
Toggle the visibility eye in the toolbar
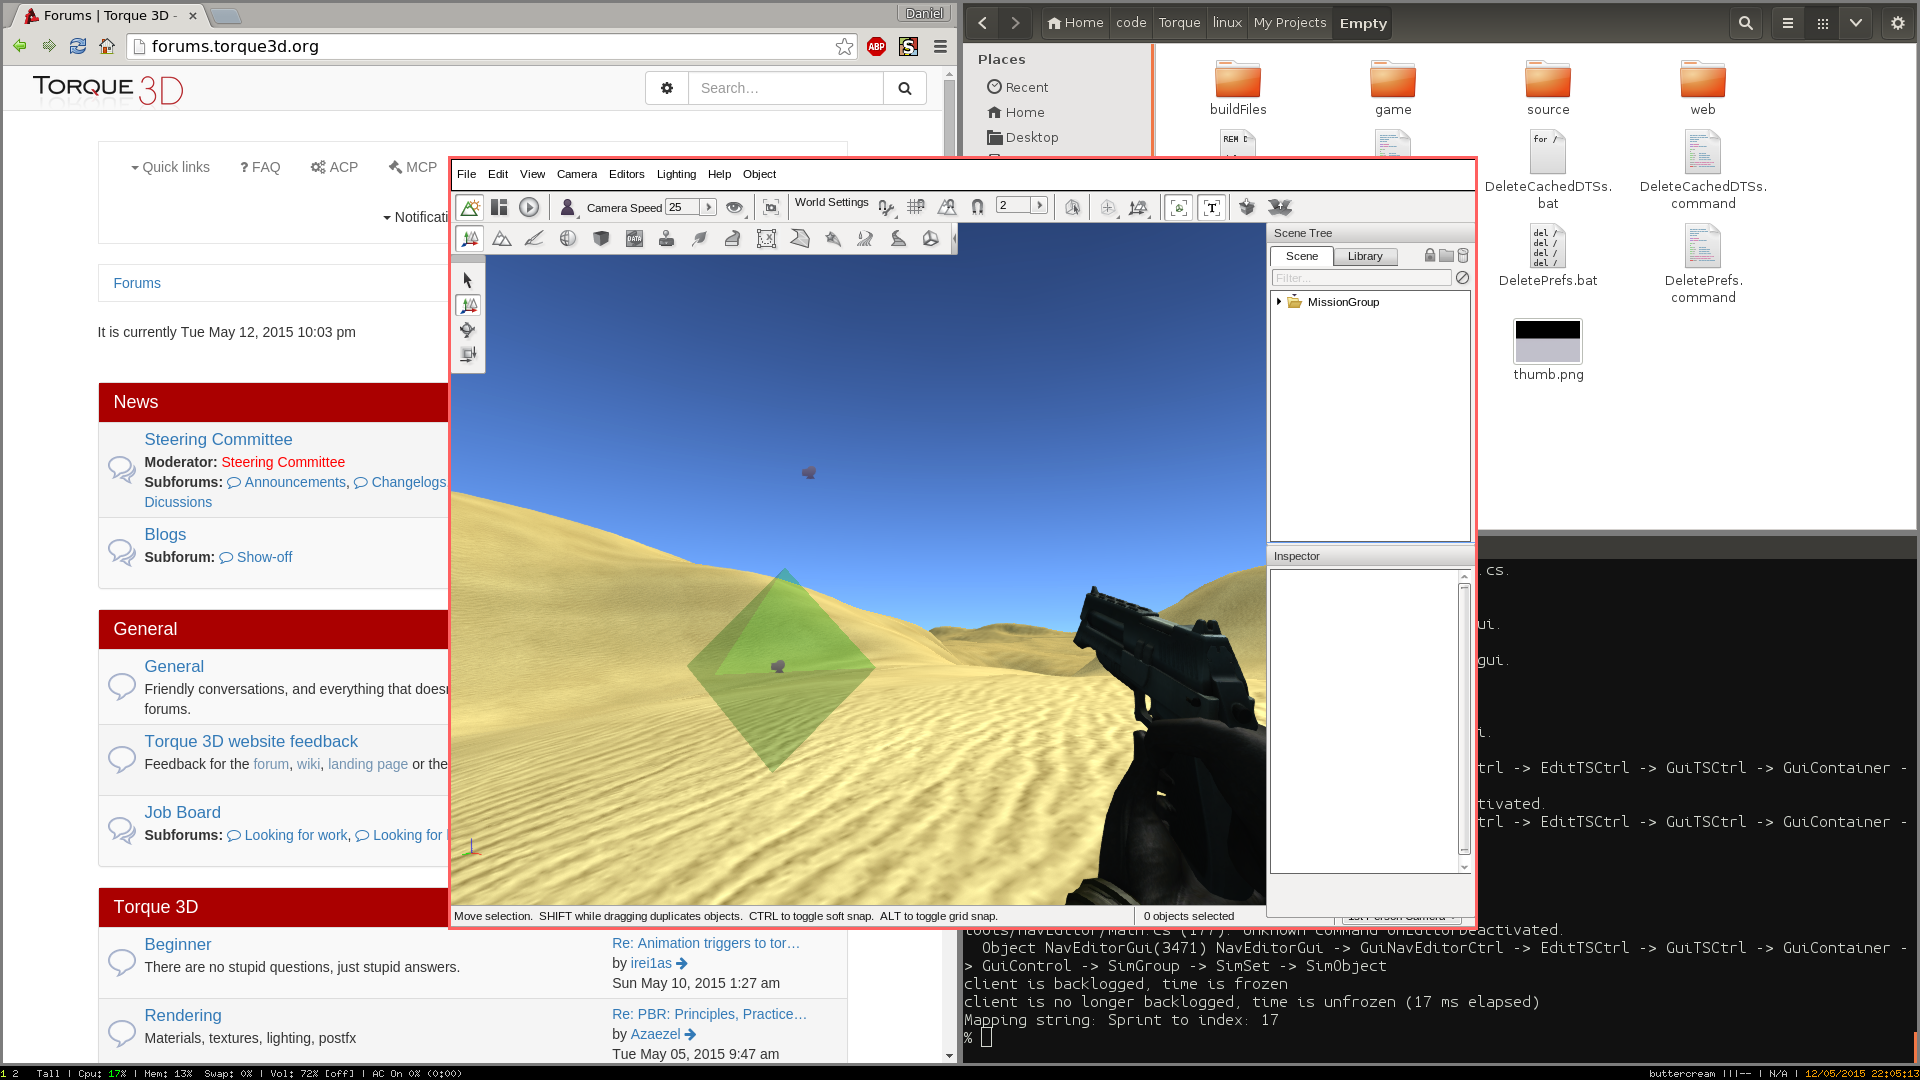tap(735, 207)
